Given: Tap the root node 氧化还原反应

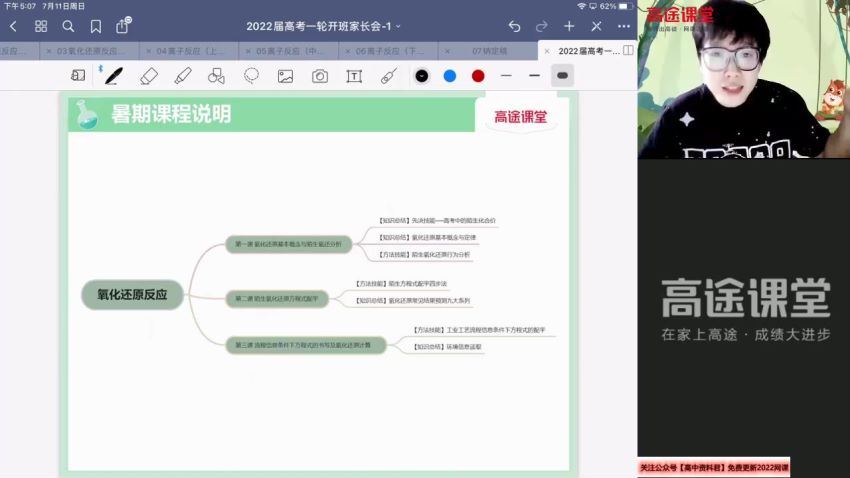Looking at the screenshot, I should [132, 295].
